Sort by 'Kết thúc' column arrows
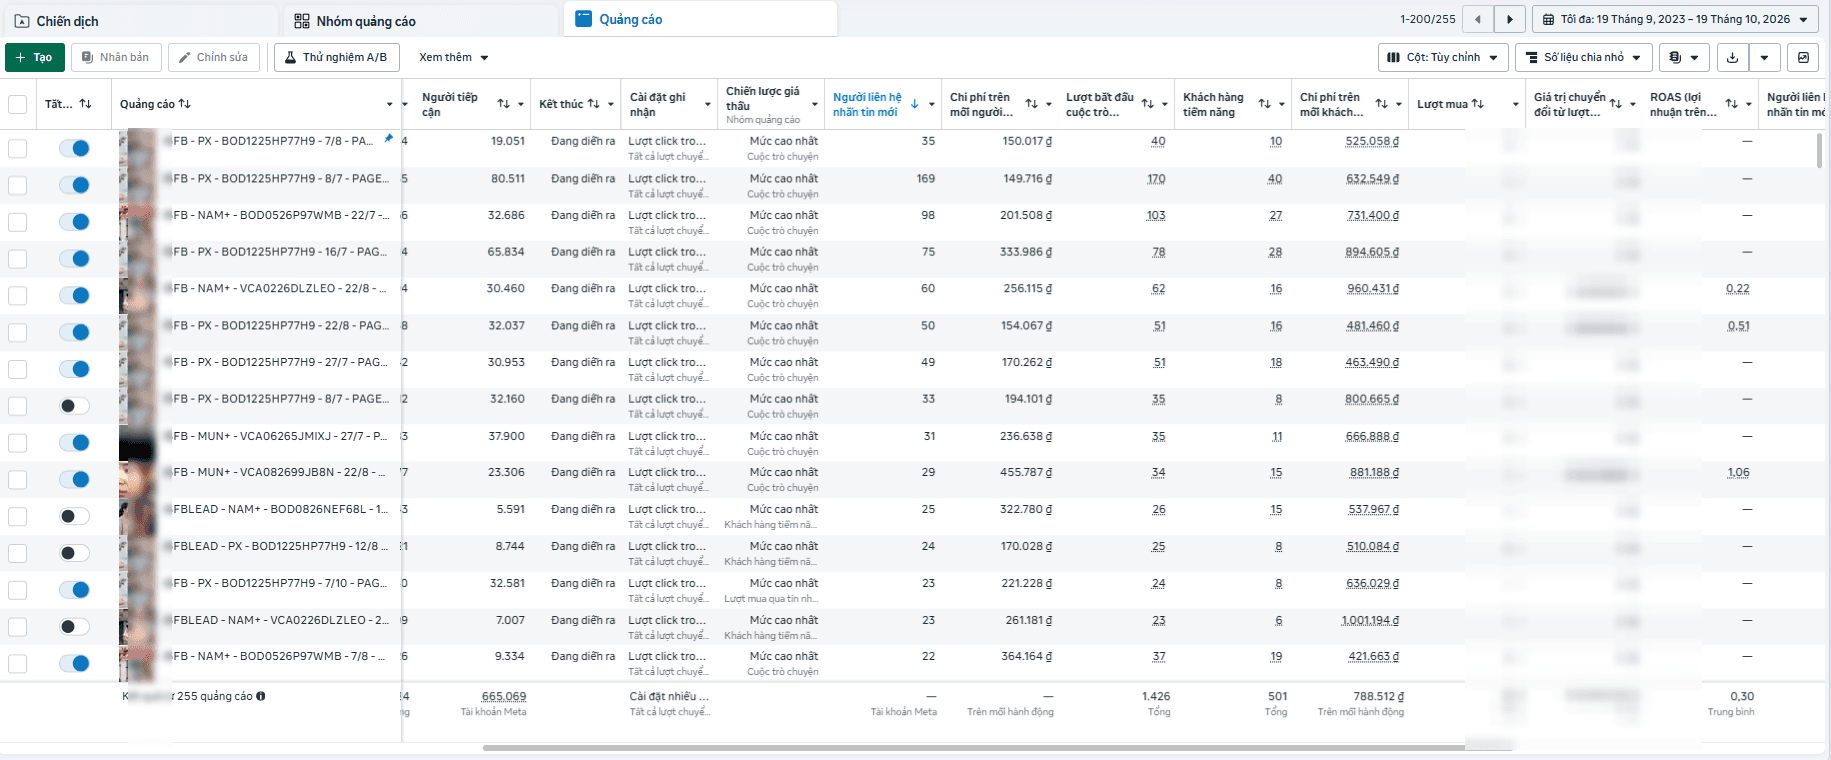The height and width of the screenshot is (760, 1831). [x=594, y=104]
